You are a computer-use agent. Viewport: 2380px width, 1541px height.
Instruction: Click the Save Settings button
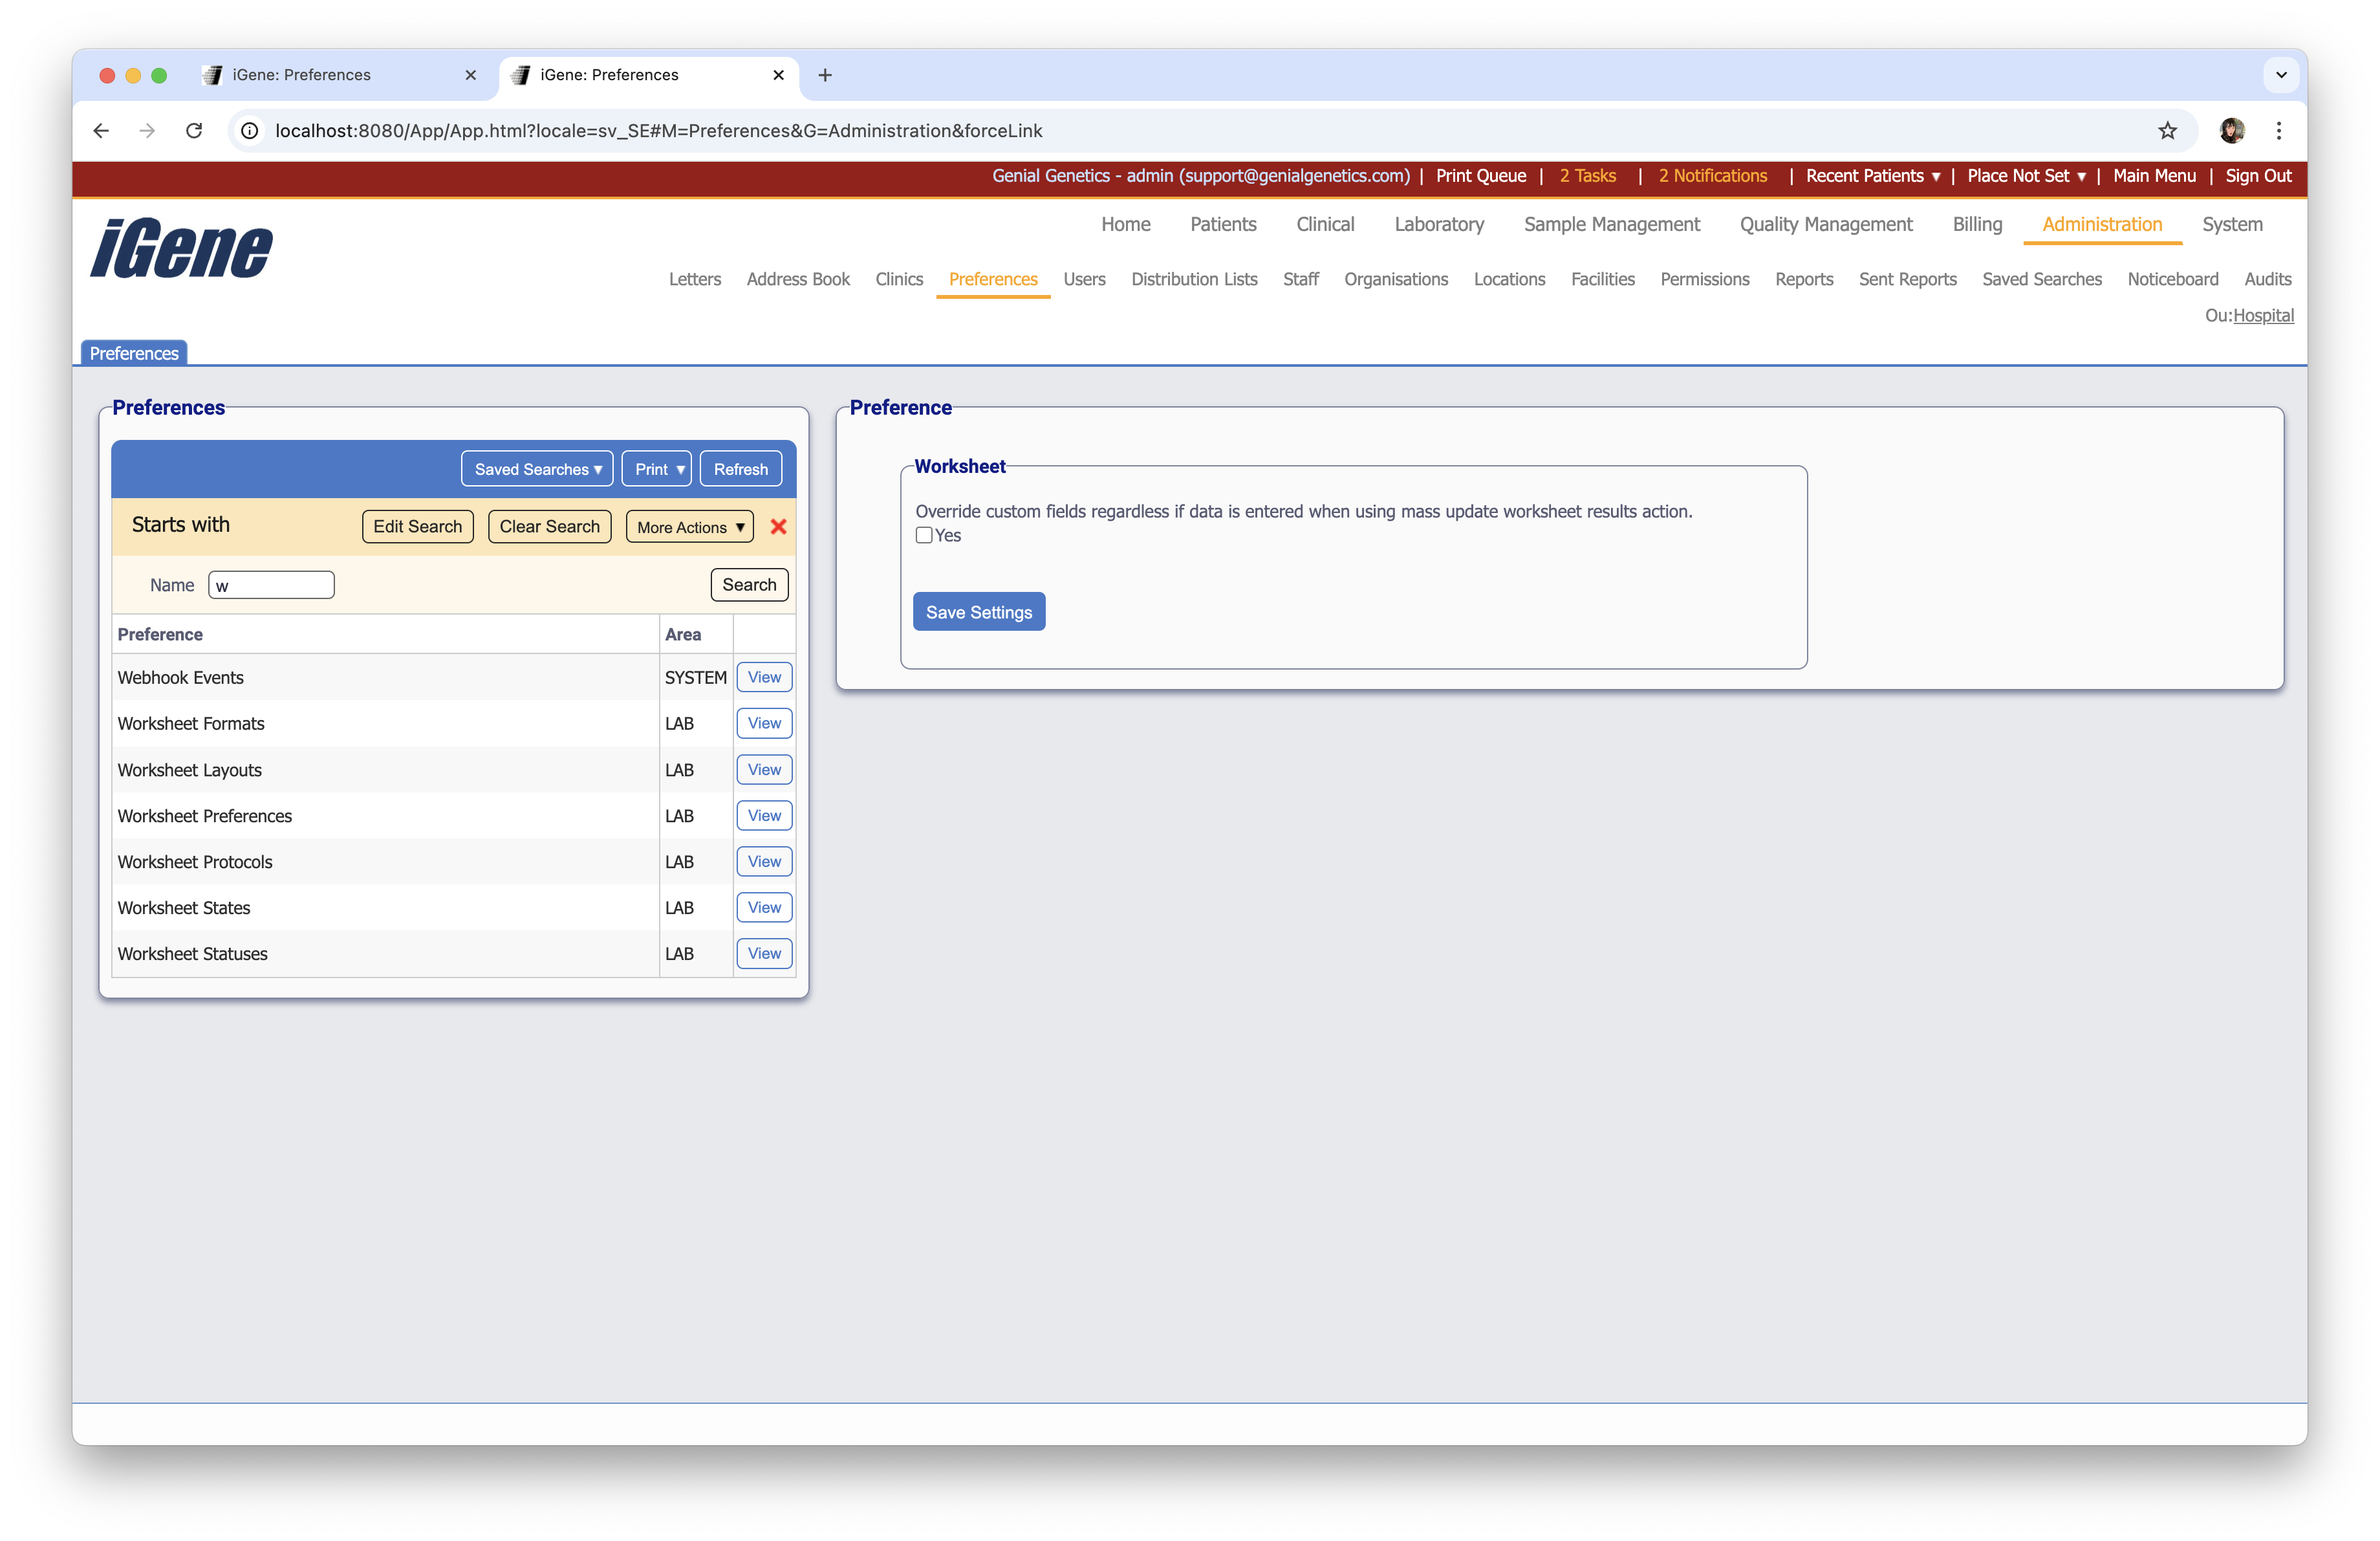[x=978, y=611]
